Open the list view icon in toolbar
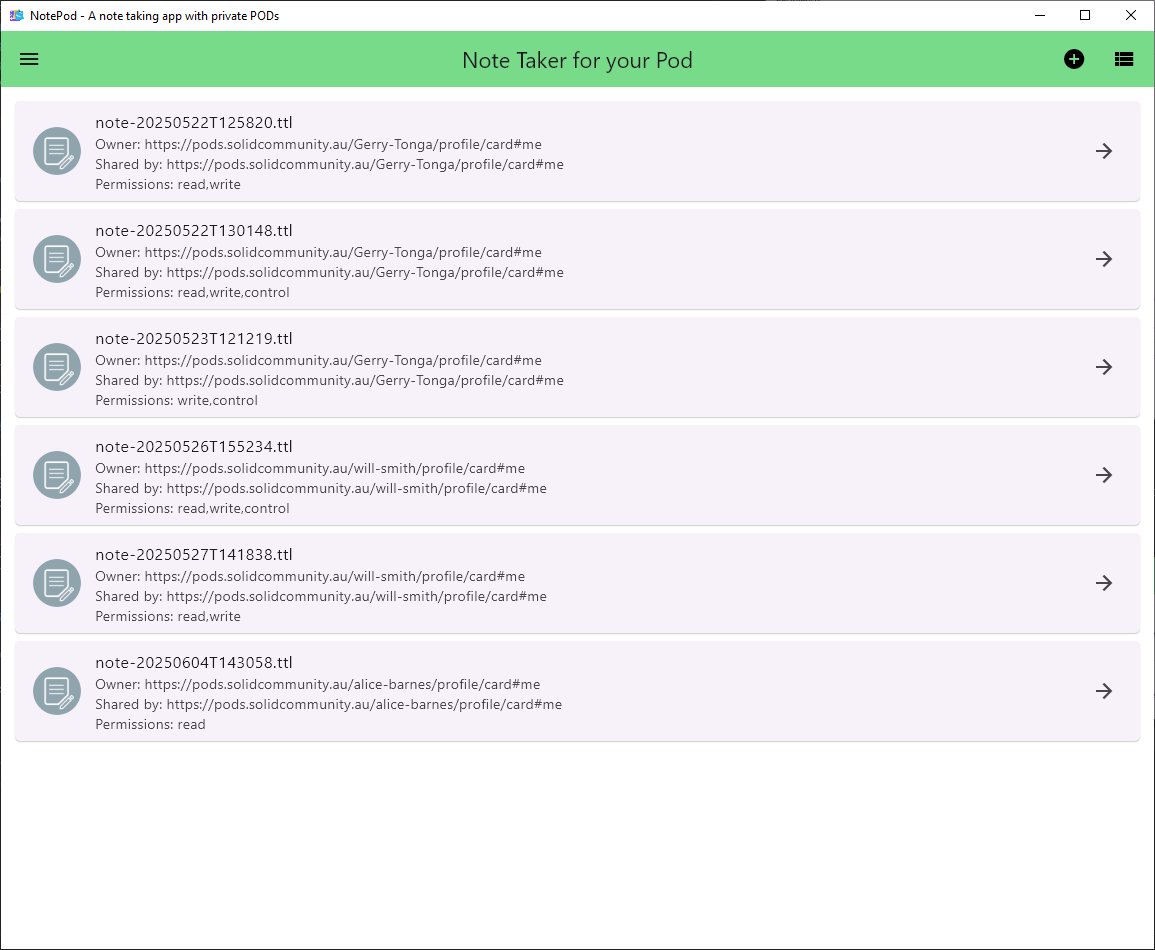Viewport: 1155px width, 950px height. [x=1123, y=59]
